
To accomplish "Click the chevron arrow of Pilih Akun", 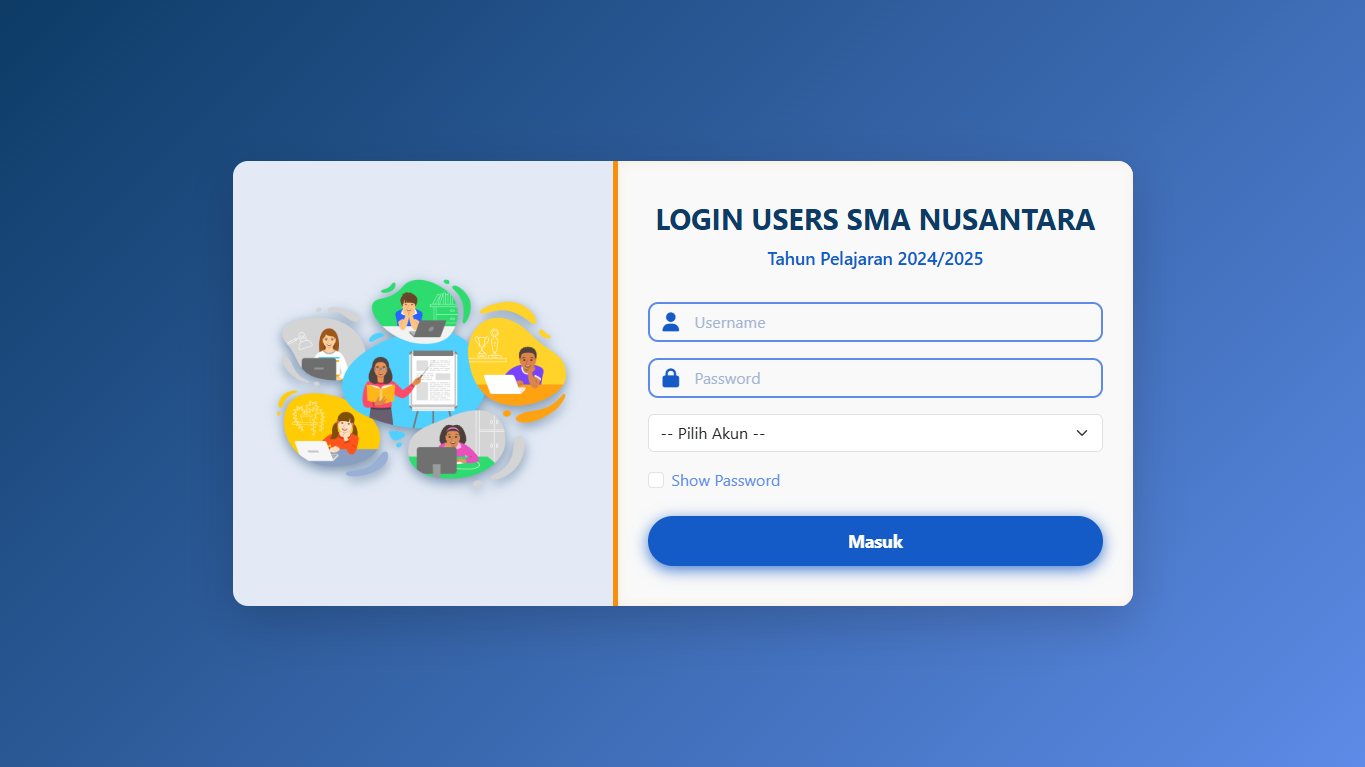I will point(1081,433).
